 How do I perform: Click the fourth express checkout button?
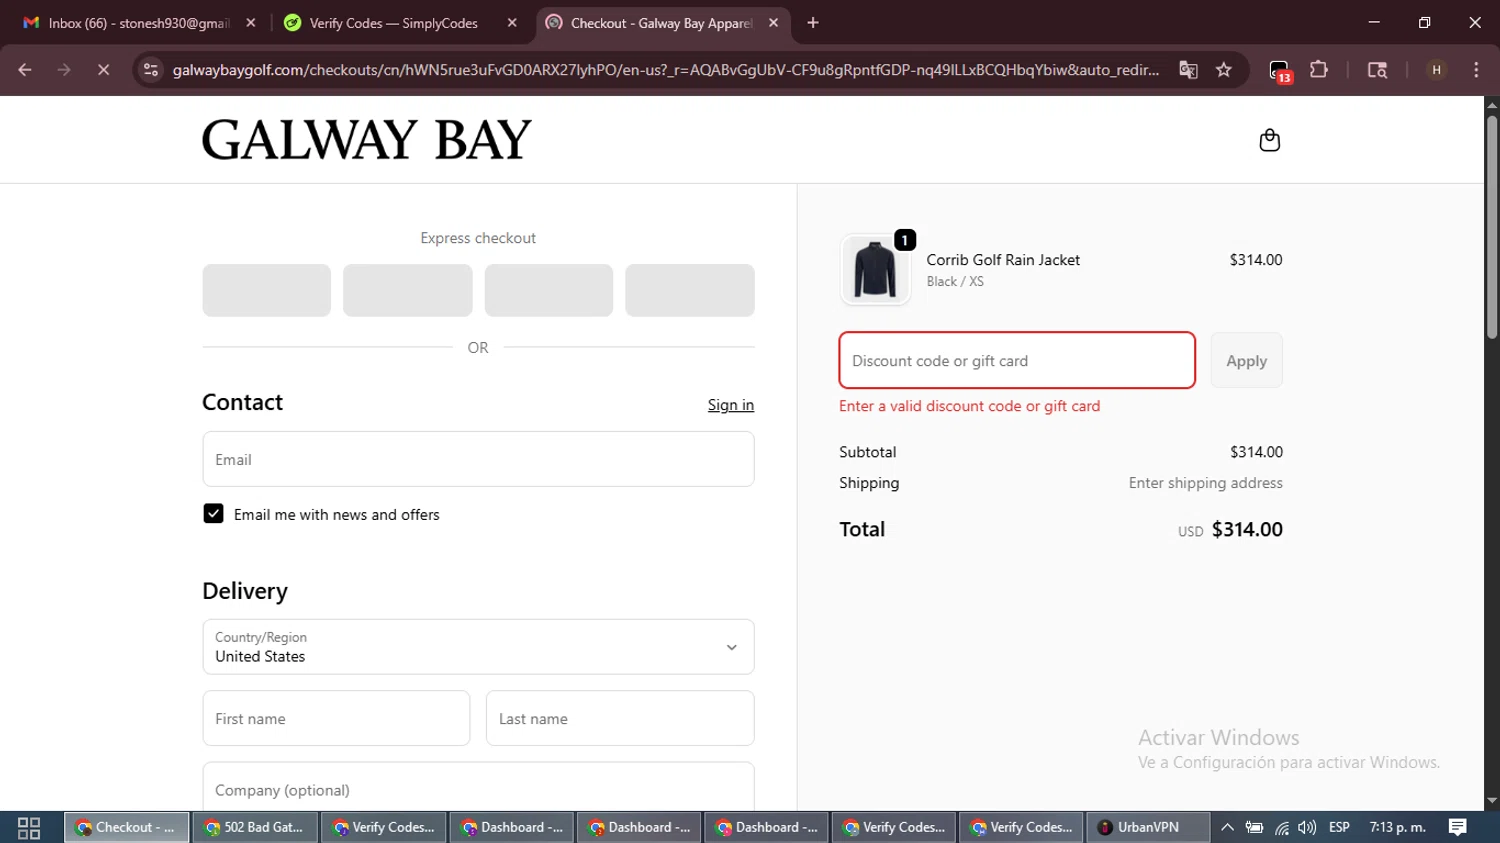[x=690, y=291]
